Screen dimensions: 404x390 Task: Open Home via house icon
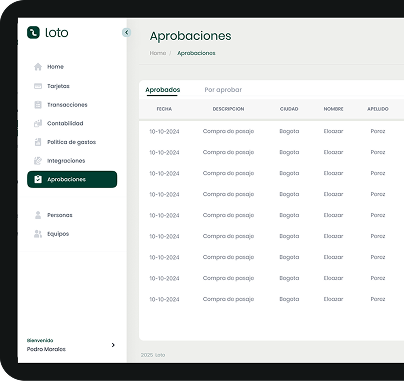point(38,67)
